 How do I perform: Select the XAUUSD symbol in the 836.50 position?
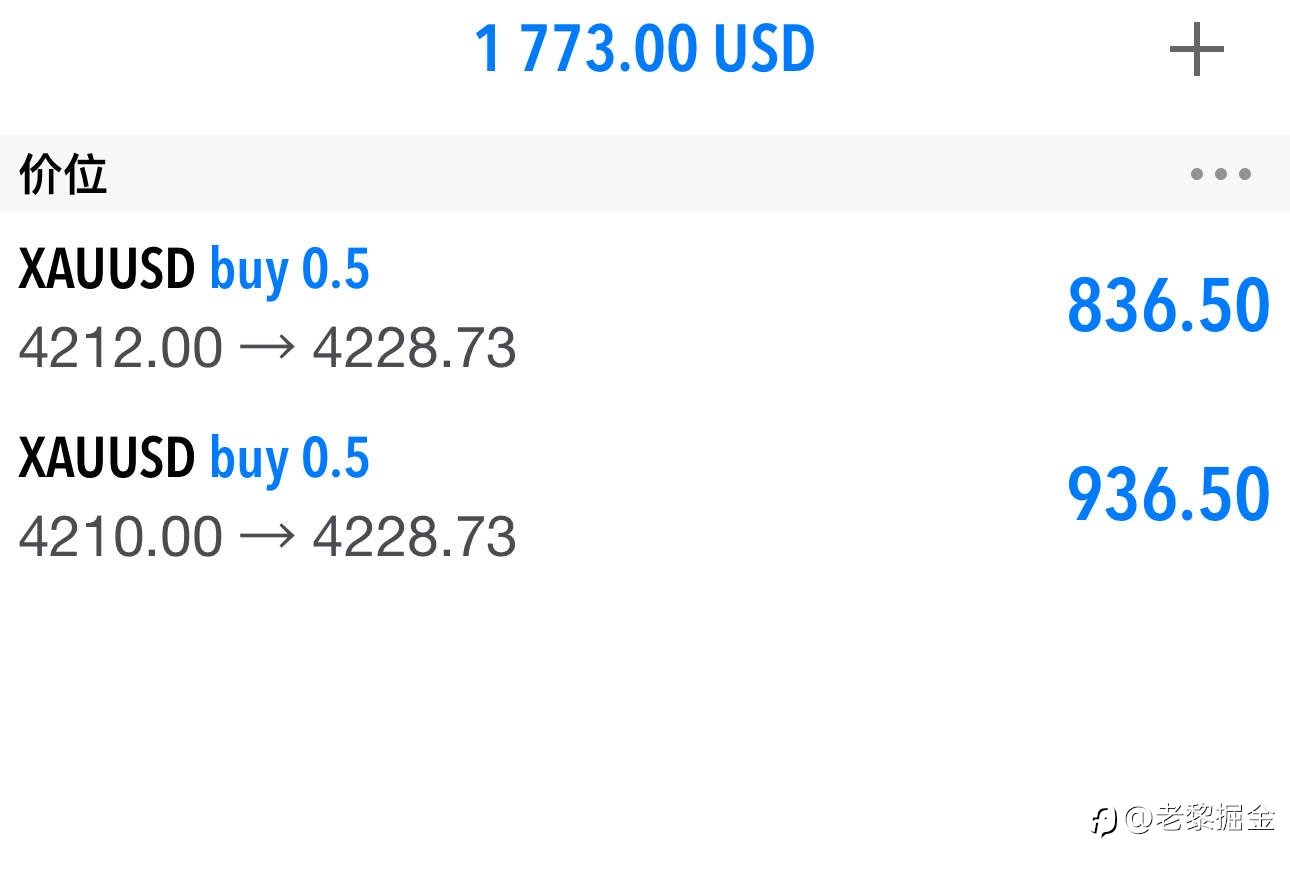click(x=106, y=270)
